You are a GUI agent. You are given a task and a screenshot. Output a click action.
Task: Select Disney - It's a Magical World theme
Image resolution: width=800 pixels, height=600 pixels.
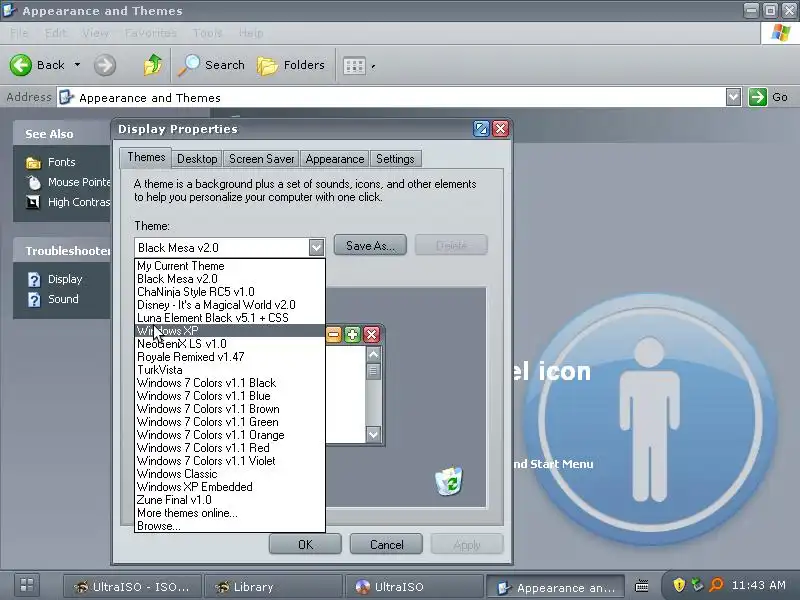[x=230, y=305]
